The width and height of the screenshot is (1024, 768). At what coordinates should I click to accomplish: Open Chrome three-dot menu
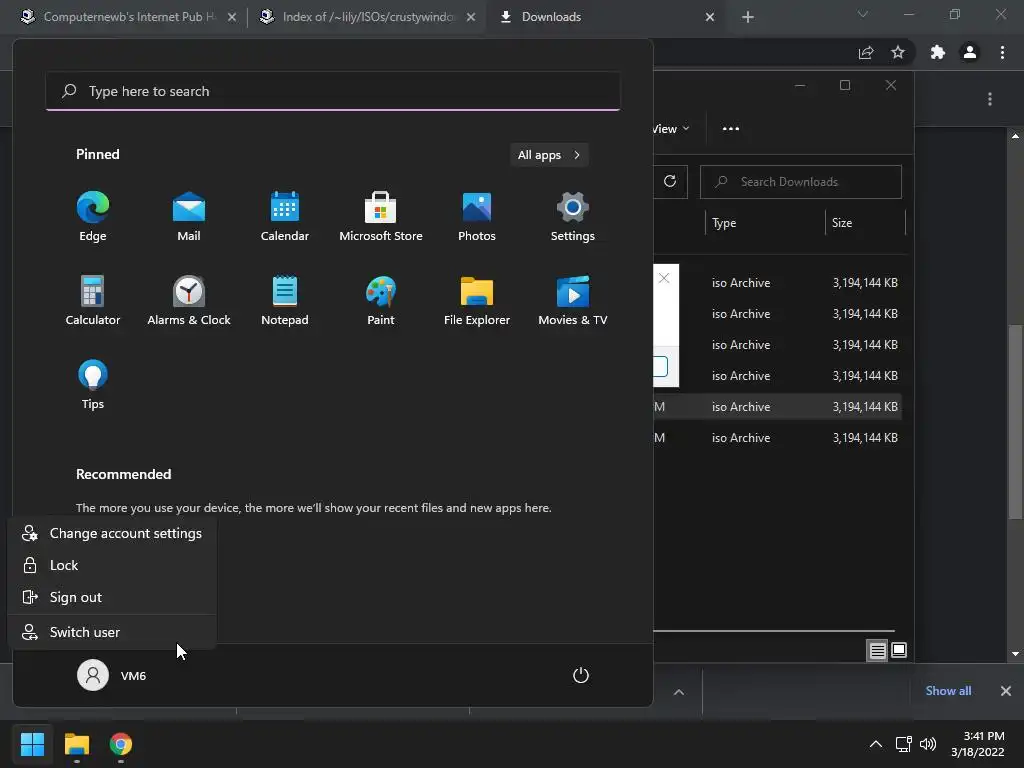pos(1002,52)
